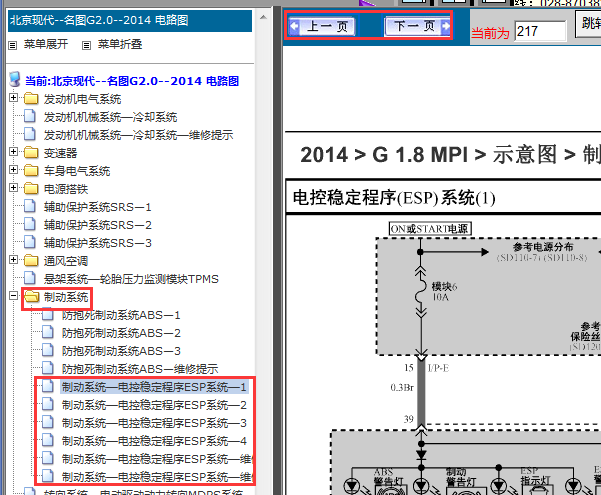601x495 pixels.
Task: Collapse the 制动系统 folder node
Action: 13,296
